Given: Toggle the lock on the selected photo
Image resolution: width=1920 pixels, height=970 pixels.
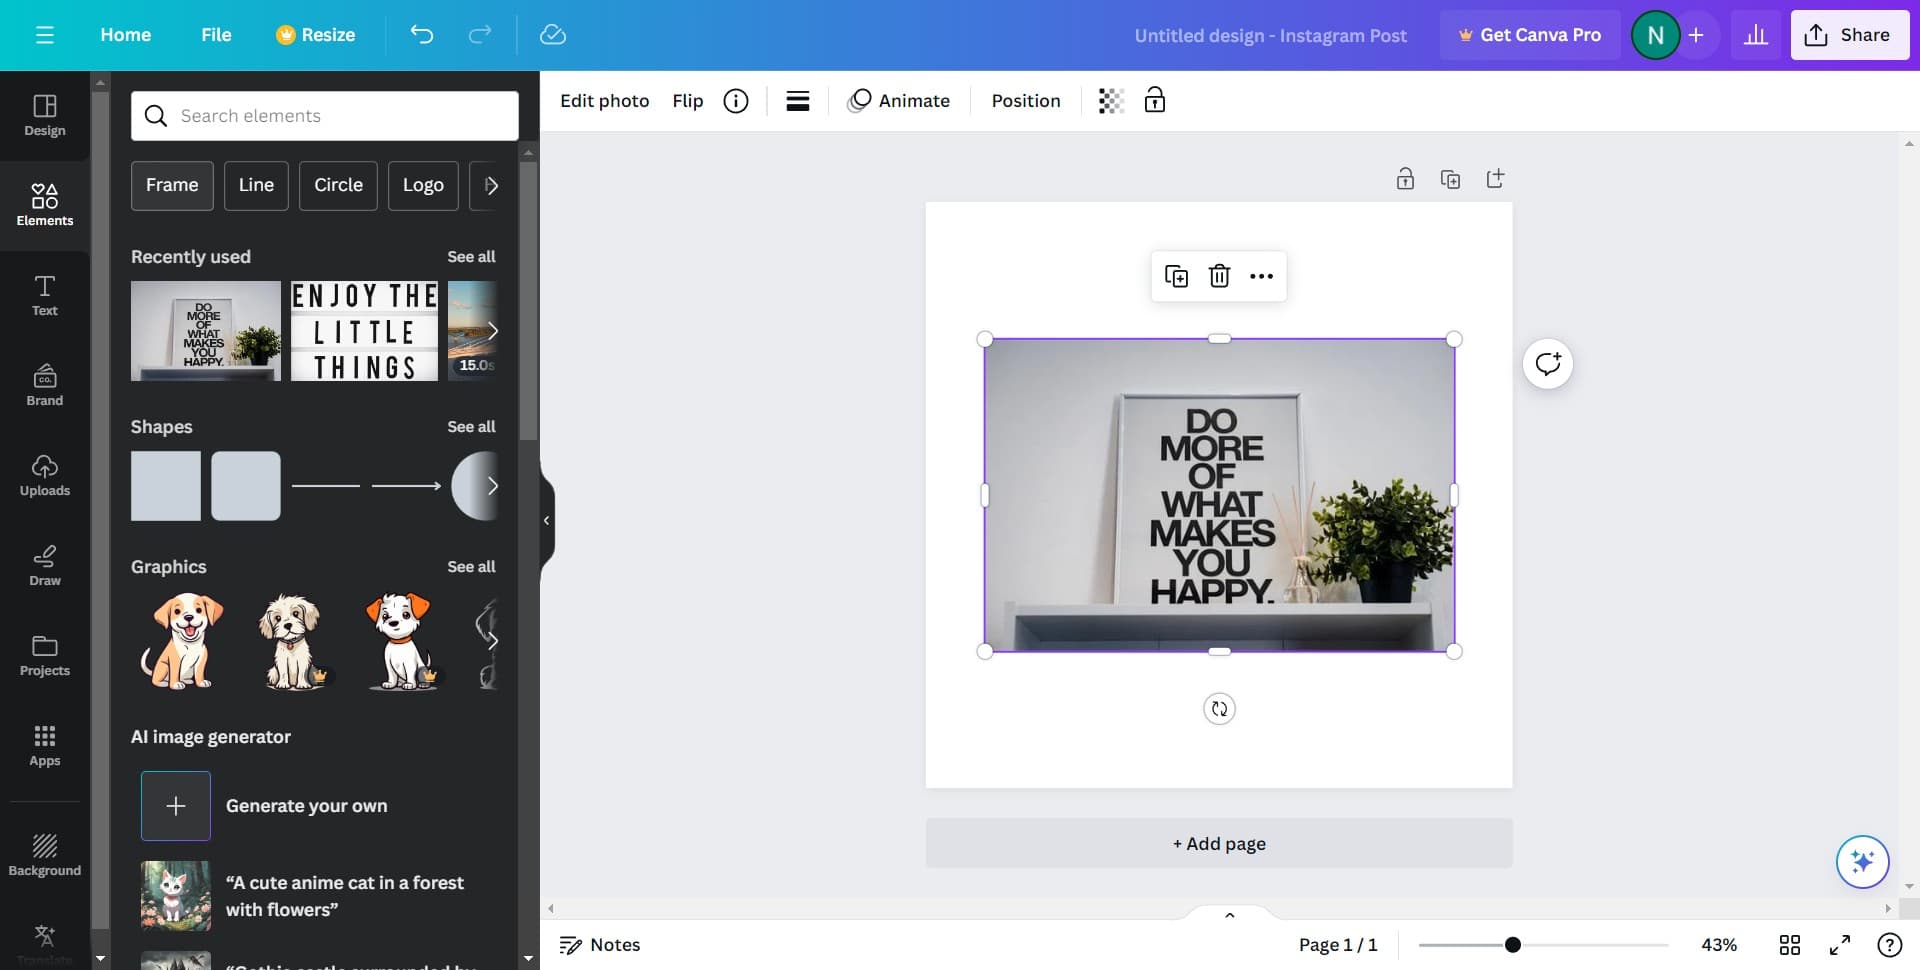Looking at the screenshot, I should (1155, 101).
